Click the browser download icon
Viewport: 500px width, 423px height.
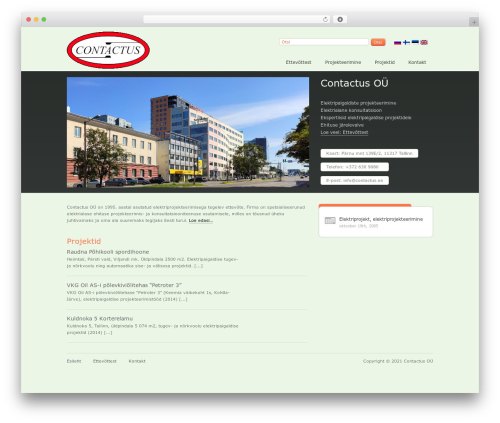[340, 19]
